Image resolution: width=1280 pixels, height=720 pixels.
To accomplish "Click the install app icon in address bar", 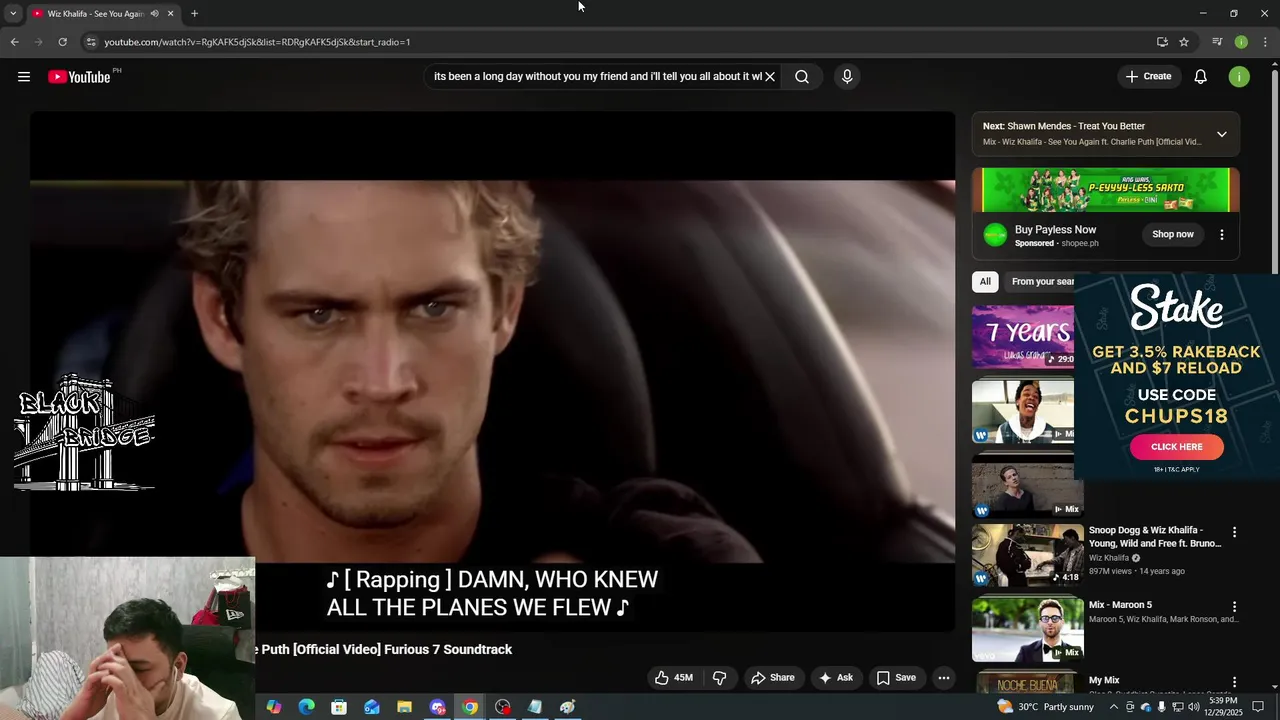I will coord(1162,42).
